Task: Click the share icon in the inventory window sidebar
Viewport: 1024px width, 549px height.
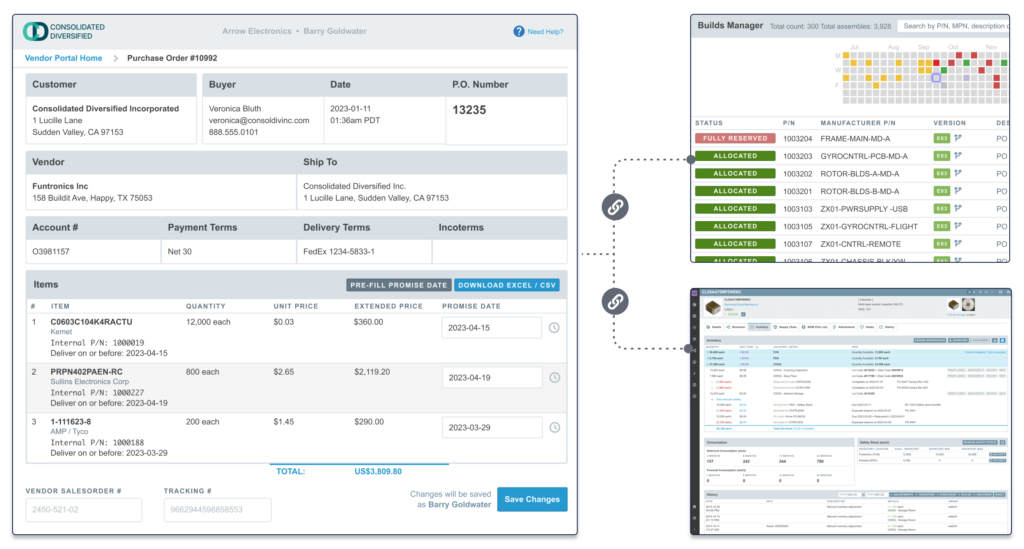Action: tap(694, 350)
